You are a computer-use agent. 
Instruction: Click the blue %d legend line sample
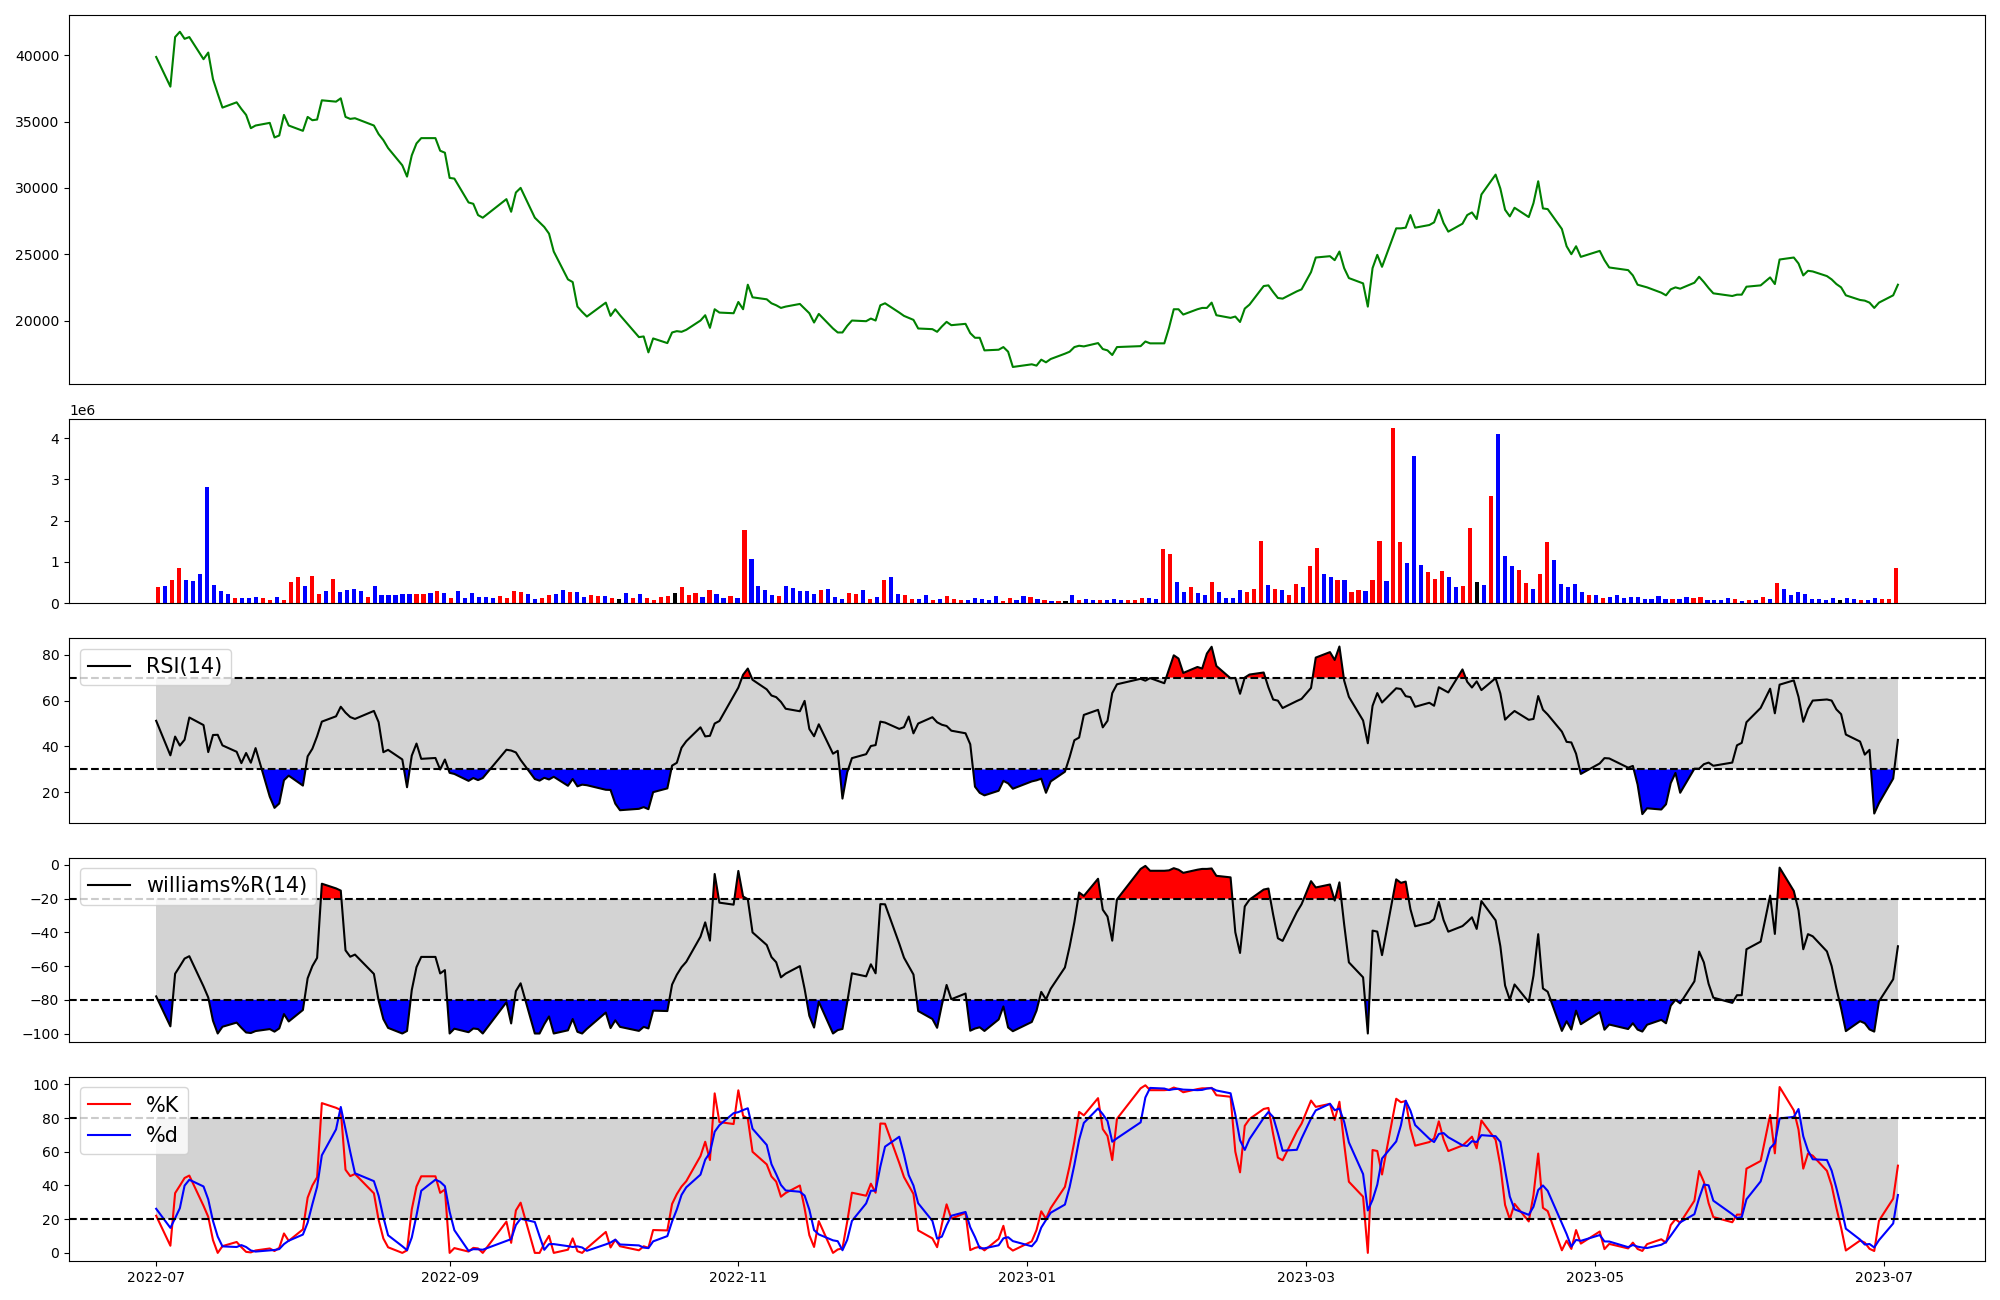click(110, 1135)
